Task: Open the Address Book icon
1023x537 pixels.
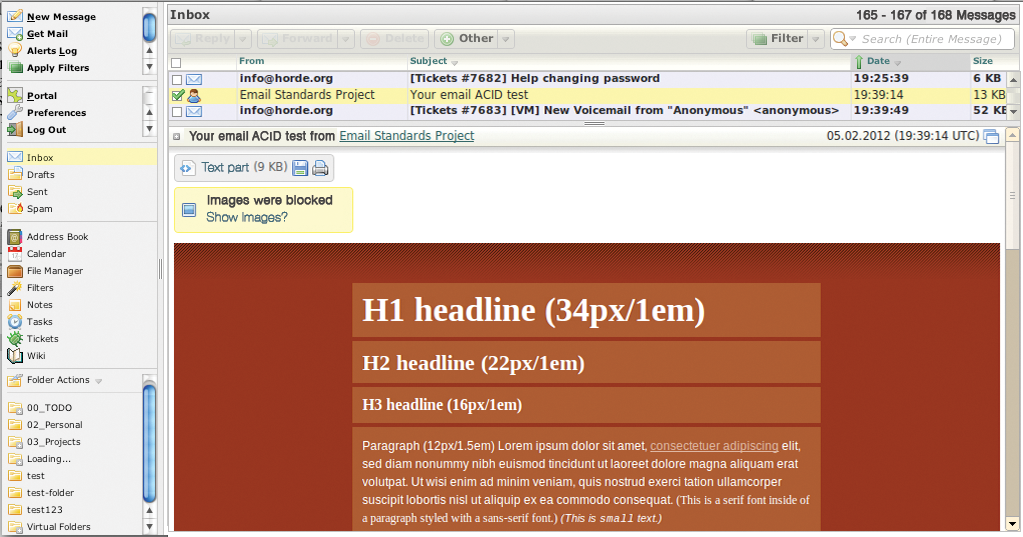Action: point(15,236)
